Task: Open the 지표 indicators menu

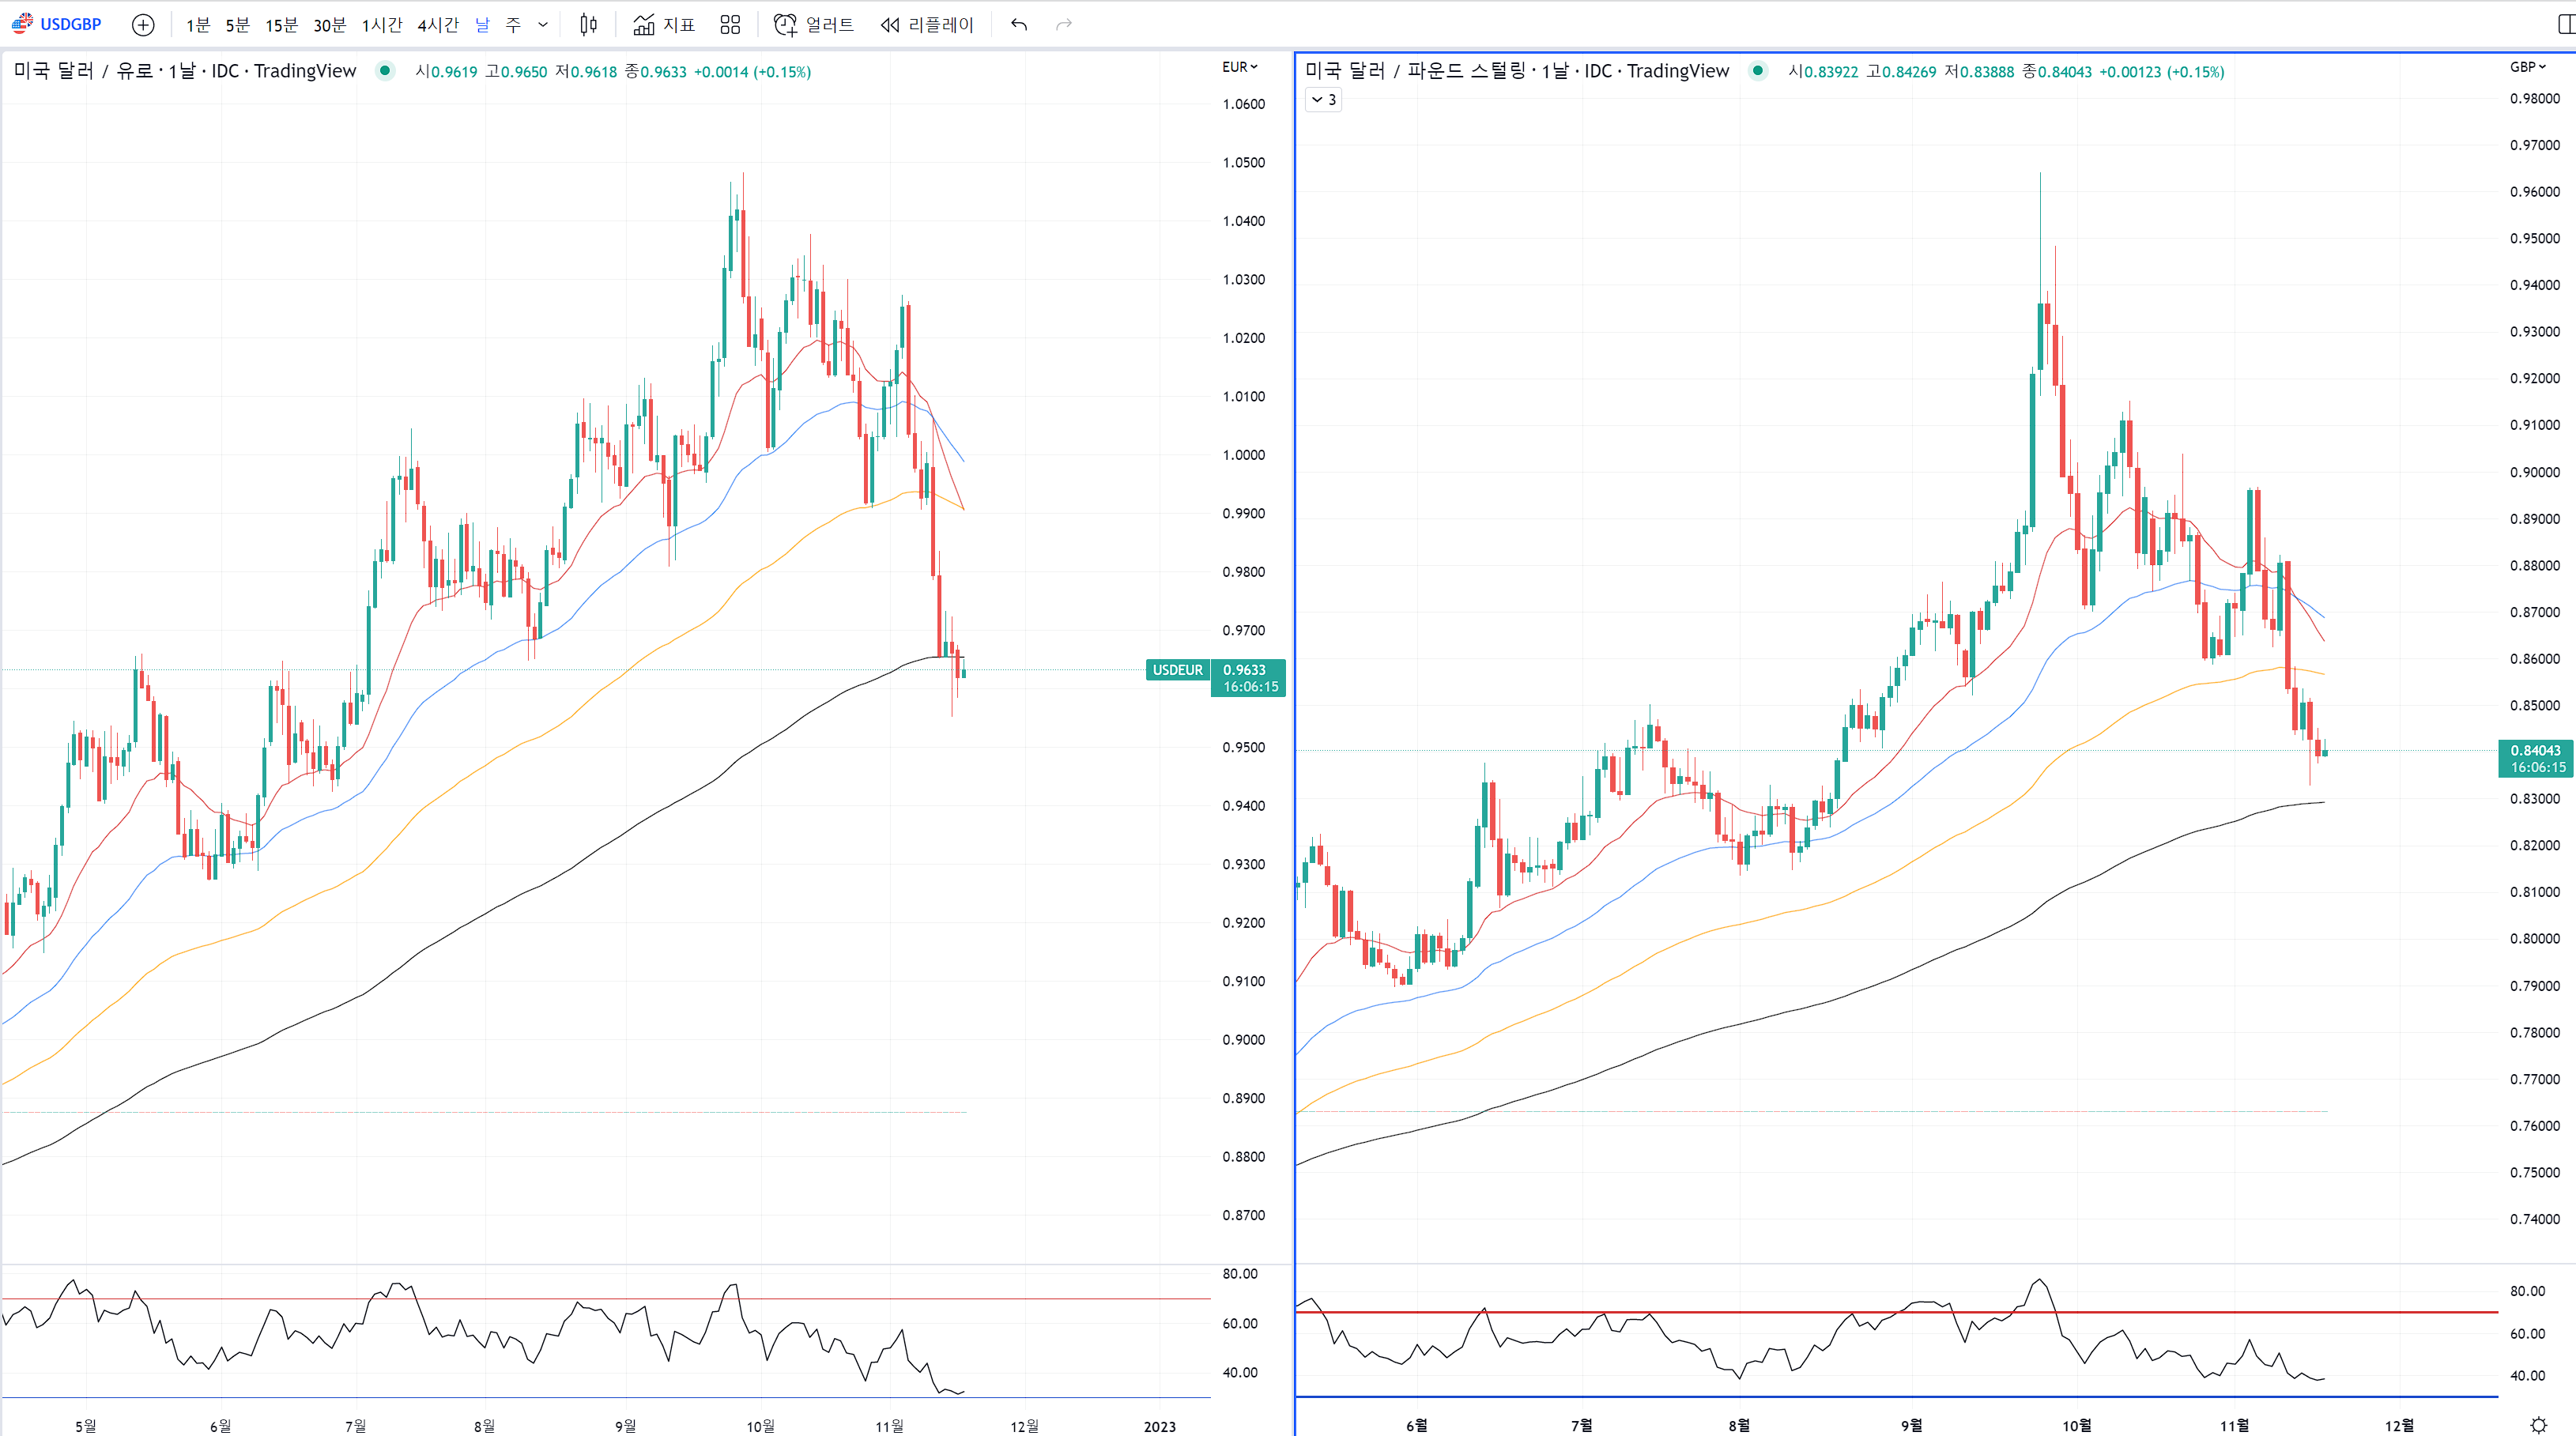Action: [664, 25]
